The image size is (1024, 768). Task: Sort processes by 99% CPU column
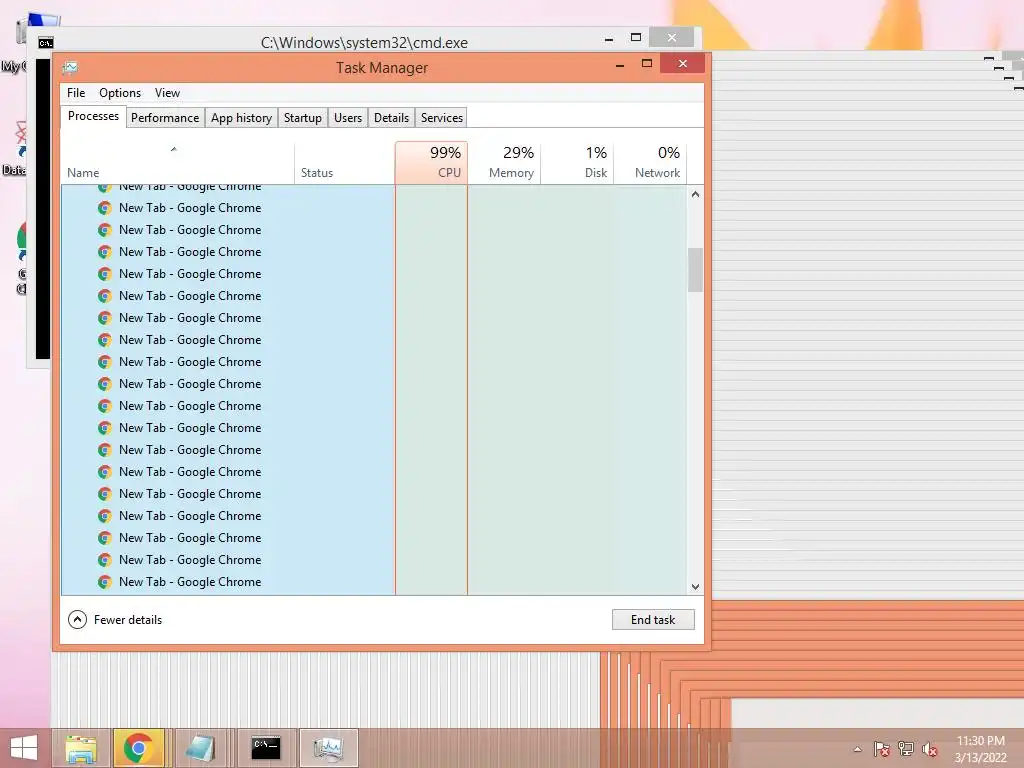click(431, 163)
